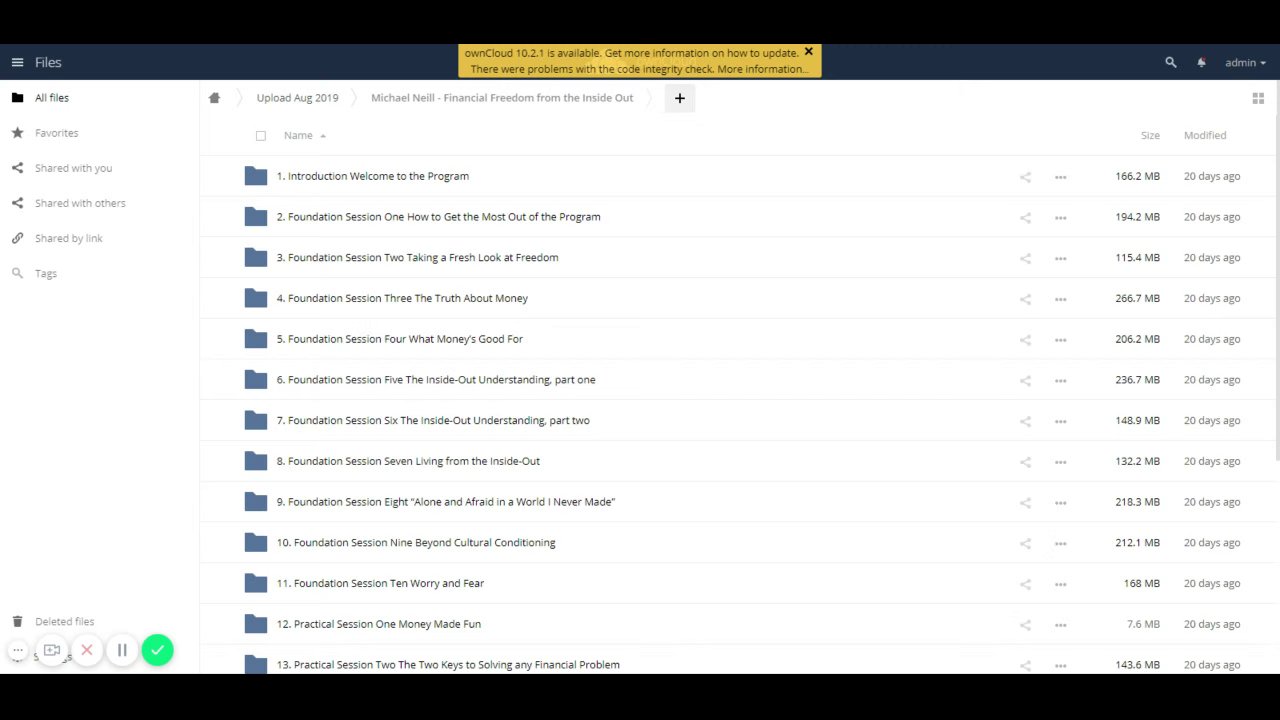Share the 6. Foundation Session Five folder
The image size is (1280, 720).
(x=1025, y=381)
